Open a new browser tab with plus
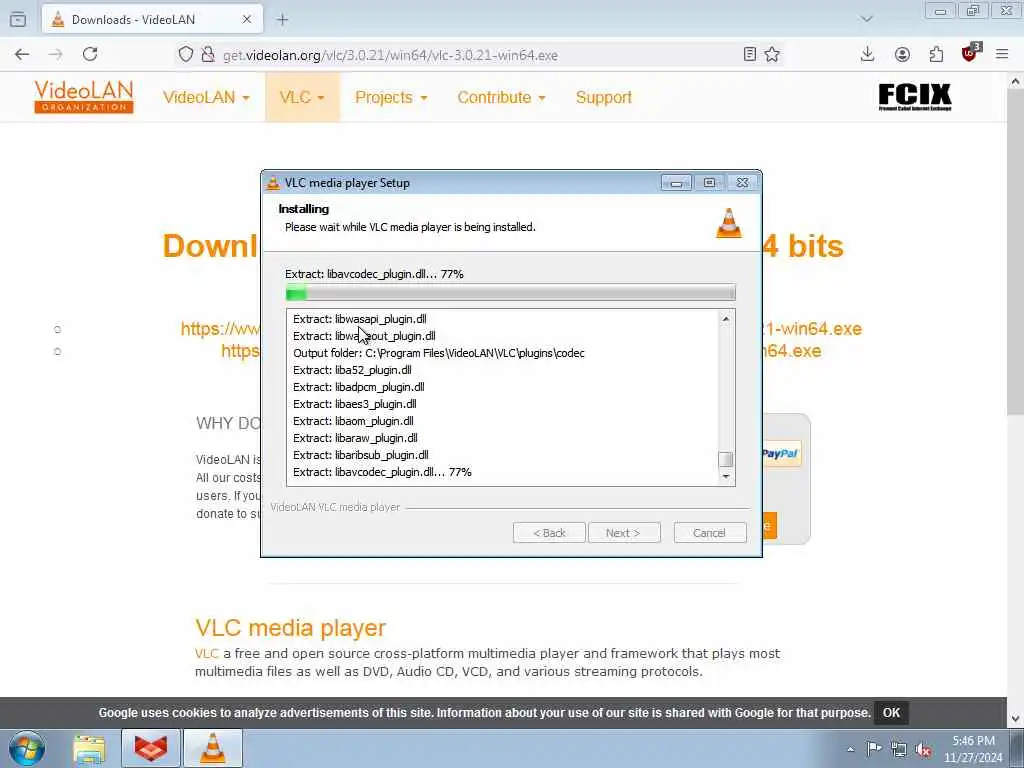 click(x=282, y=20)
